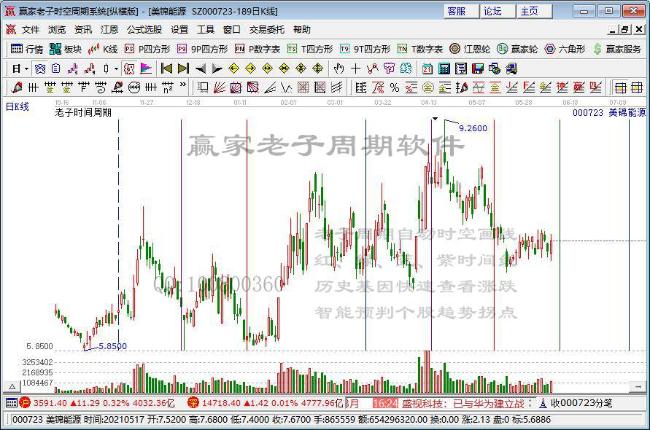Open the 工具 menu

click(x=206, y=29)
